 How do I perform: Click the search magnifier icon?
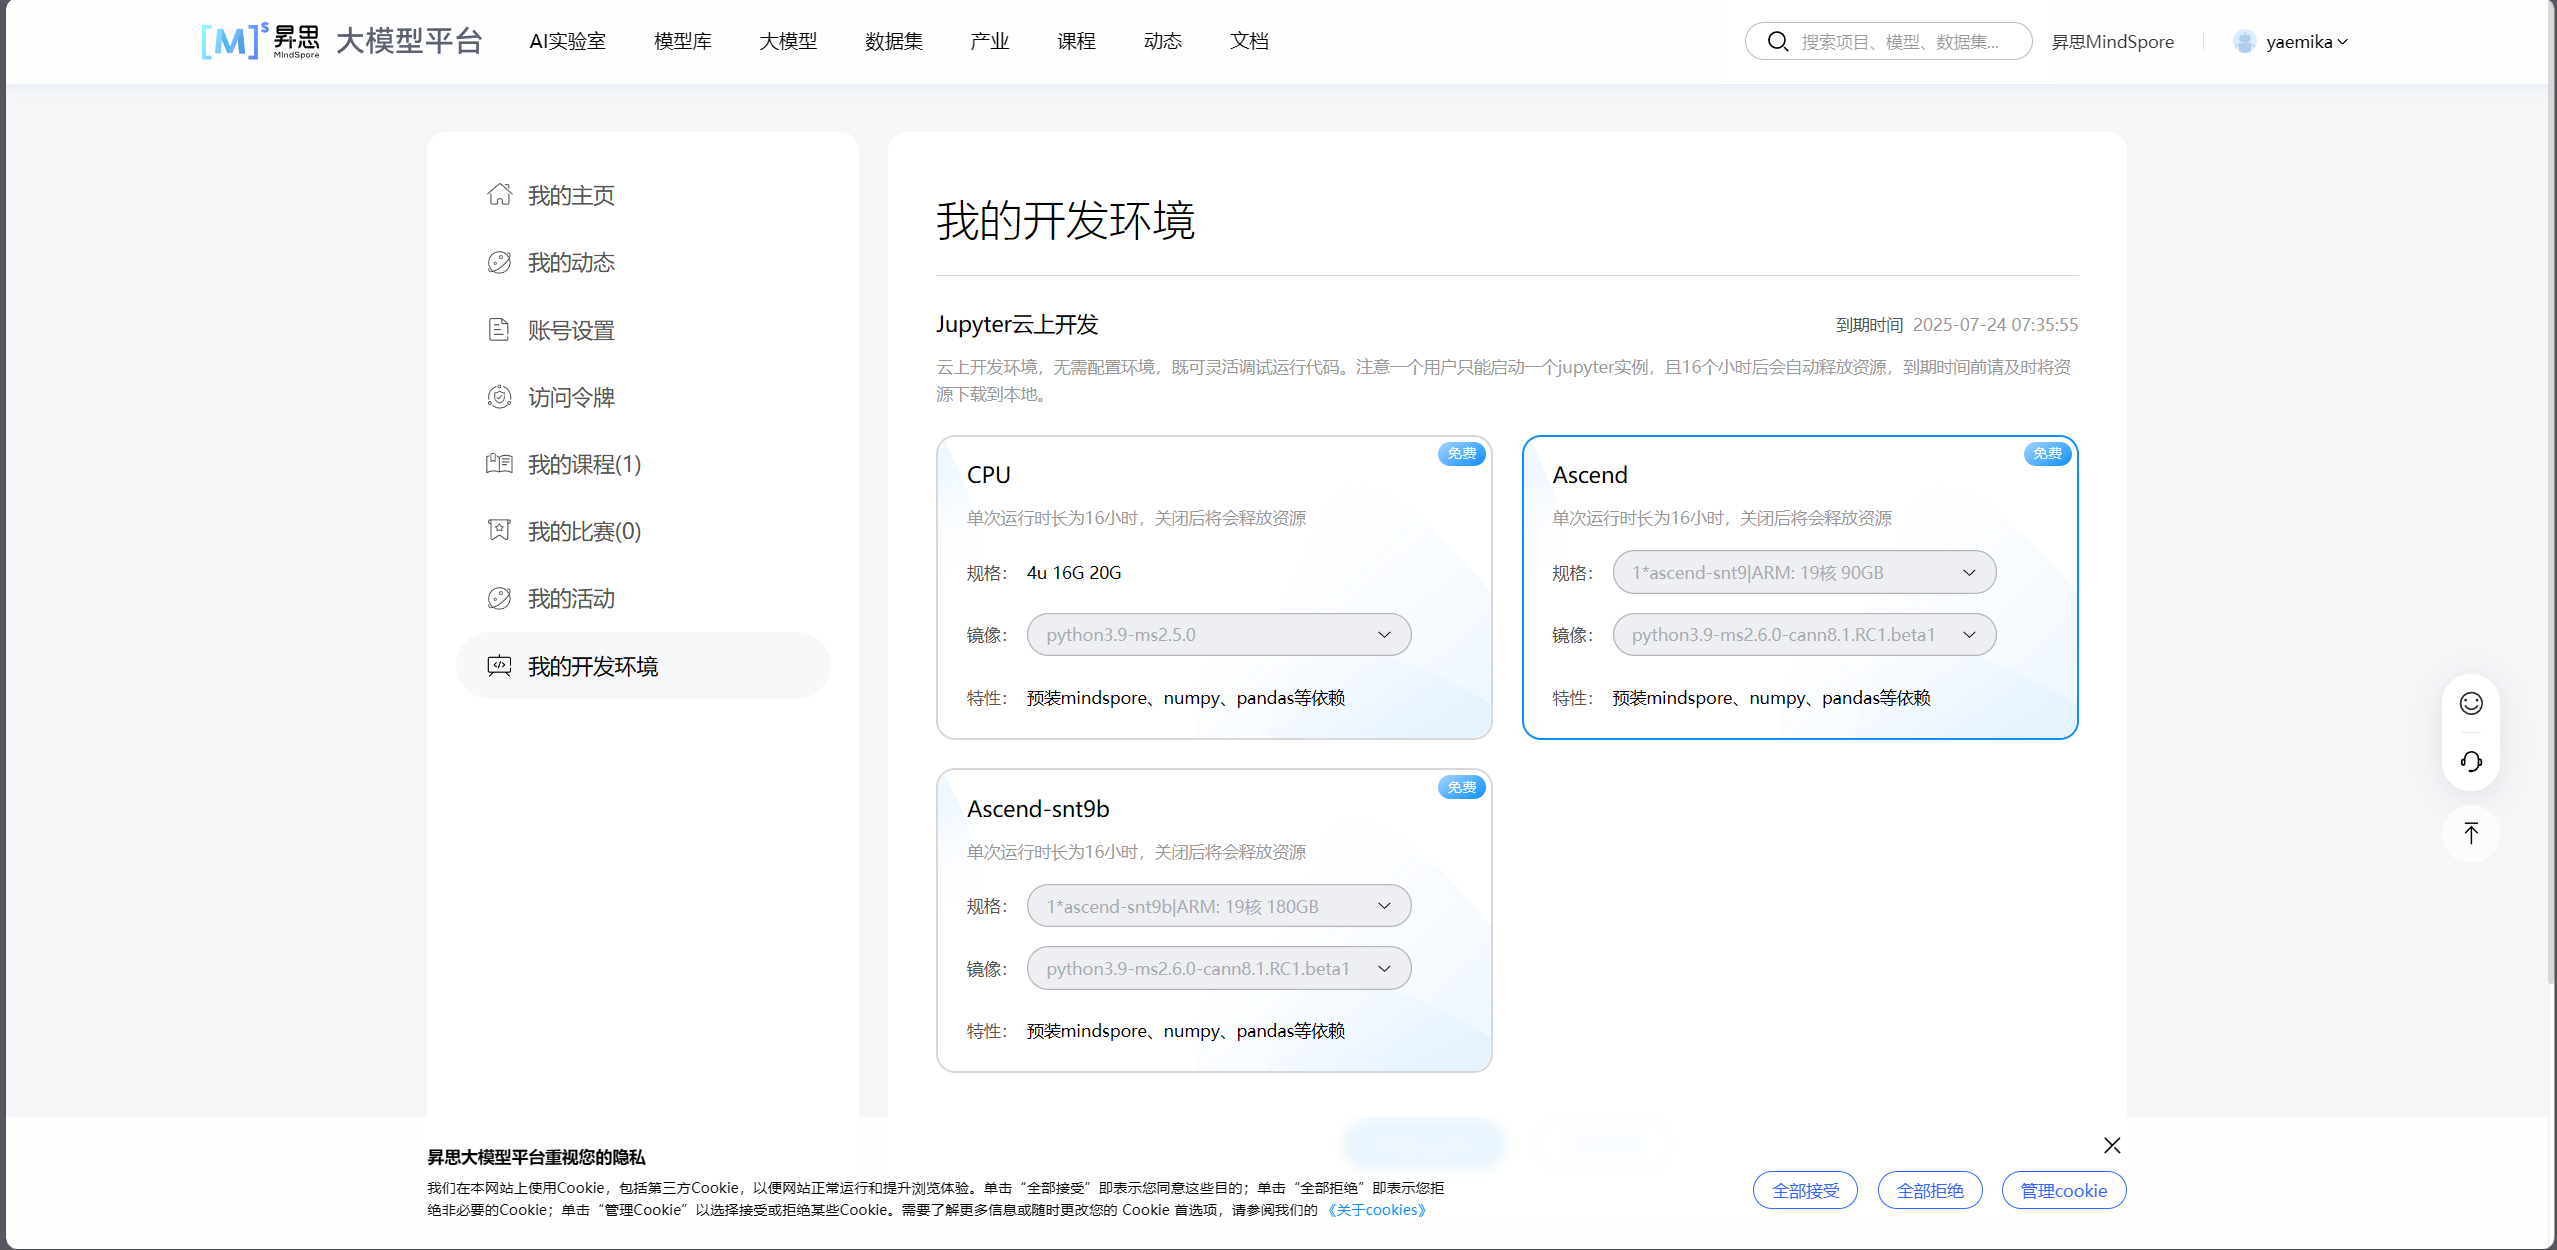click(1777, 42)
